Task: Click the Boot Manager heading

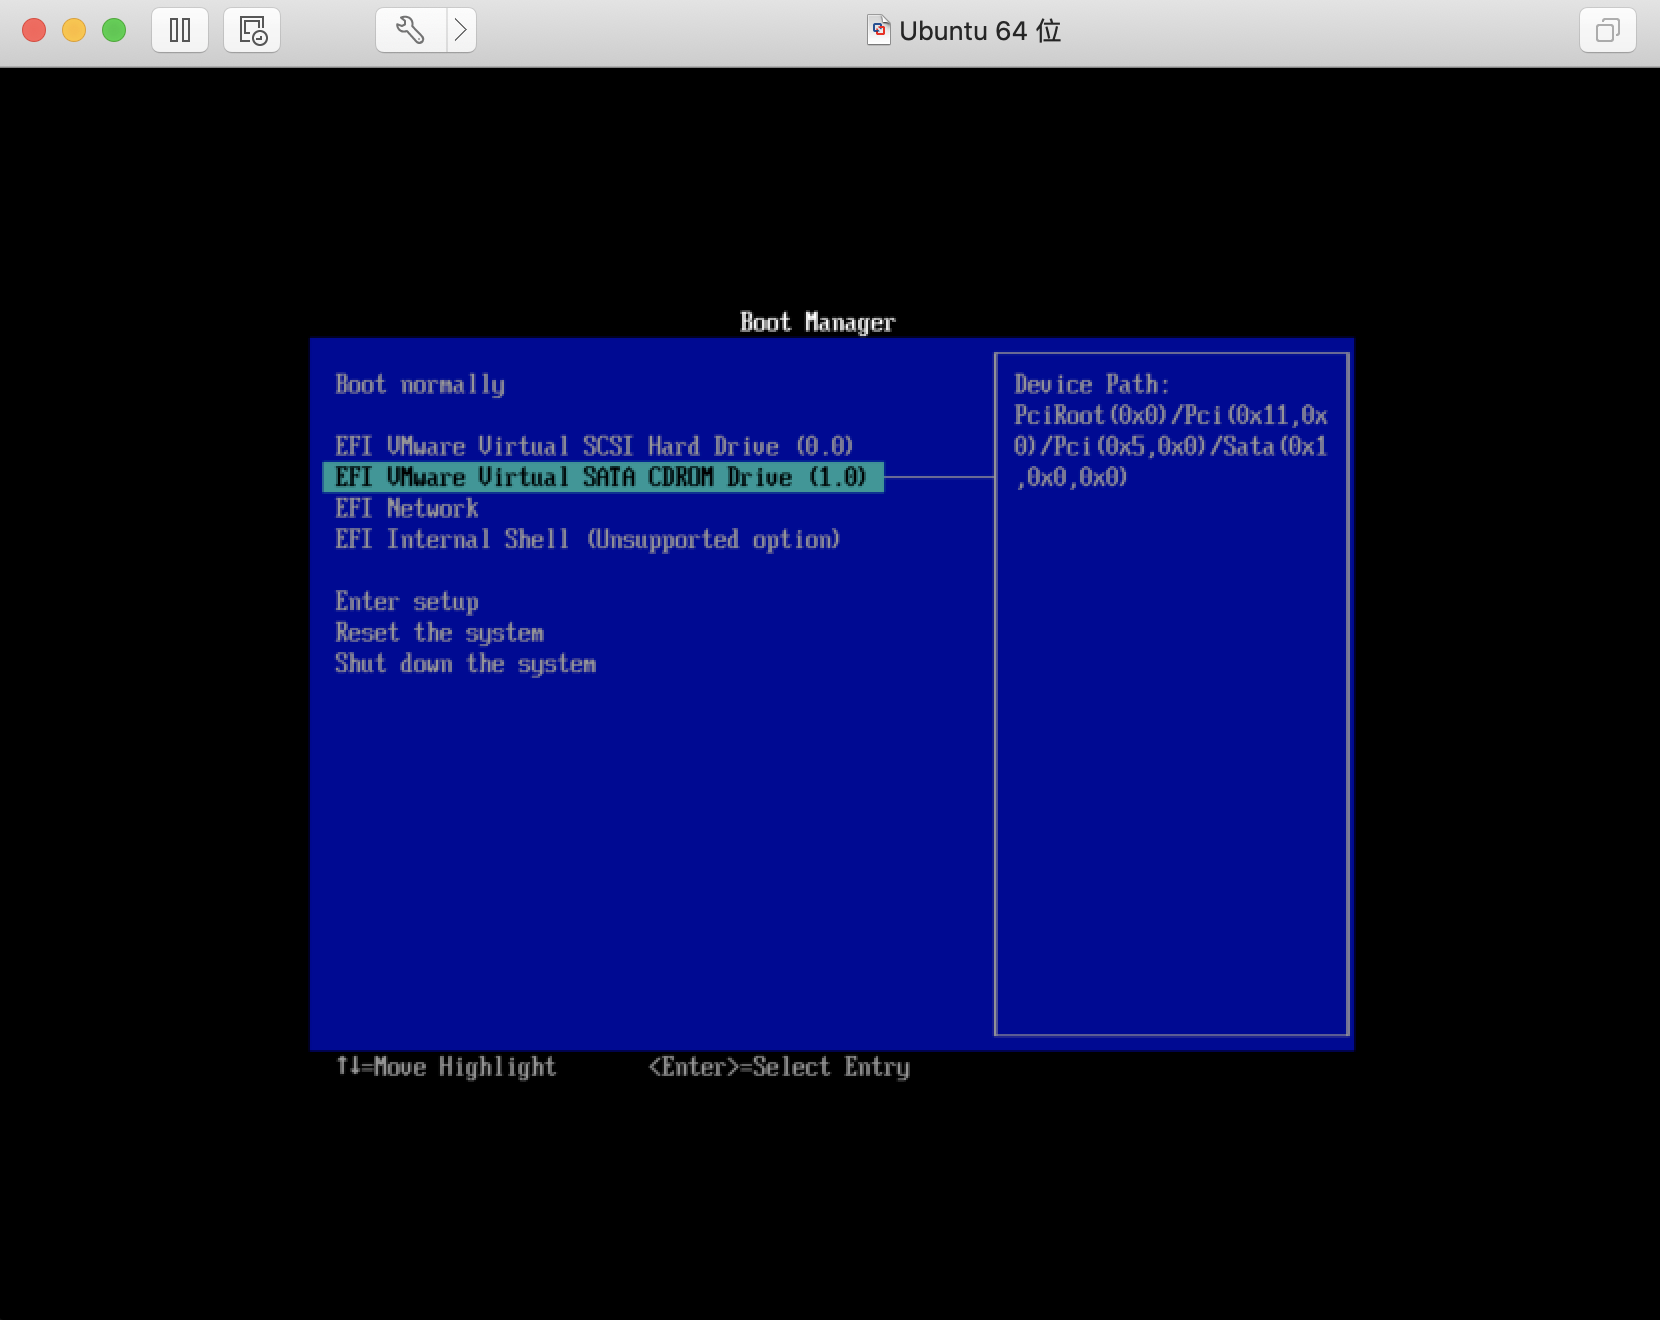Action: [817, 322]
